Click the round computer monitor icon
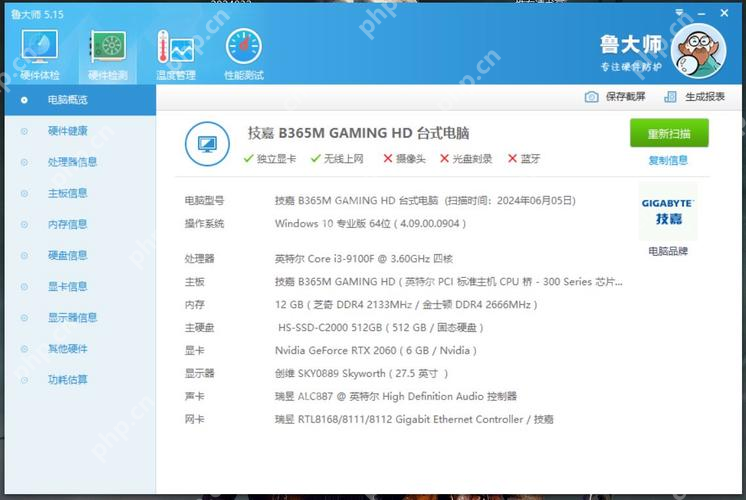 (207, 144)
